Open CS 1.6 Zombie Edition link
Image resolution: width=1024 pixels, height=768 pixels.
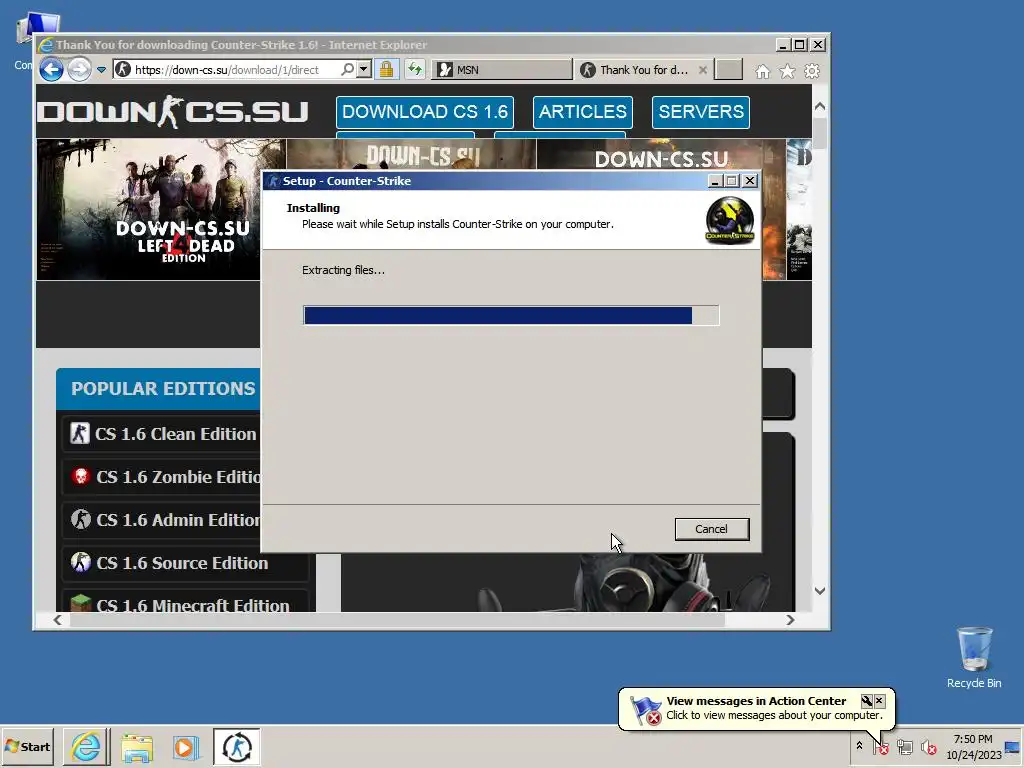point(178,477)
